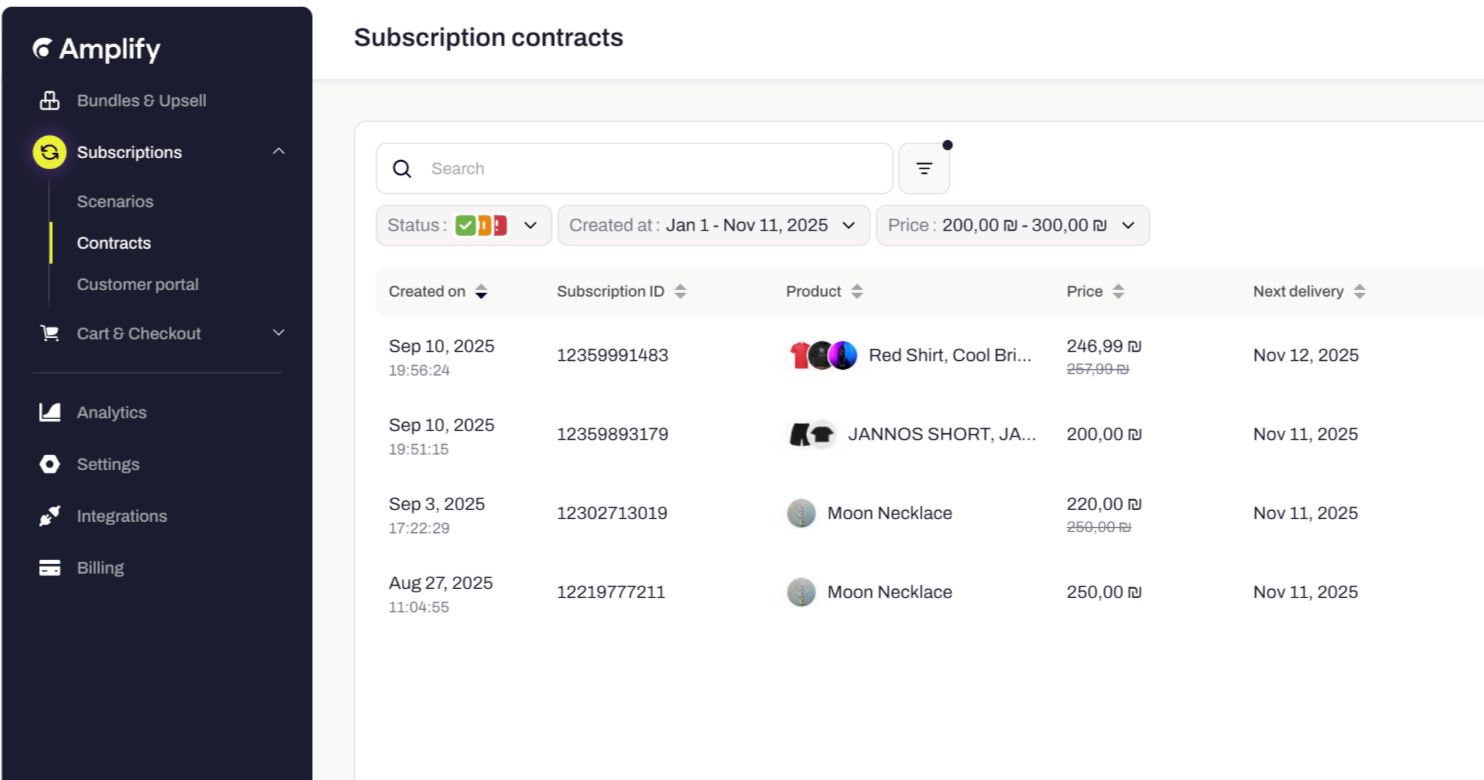Viewport: 1484px width, 780px height.
Task: Collapse the Subscriptions menu chevron
Action: pos(279,151)
